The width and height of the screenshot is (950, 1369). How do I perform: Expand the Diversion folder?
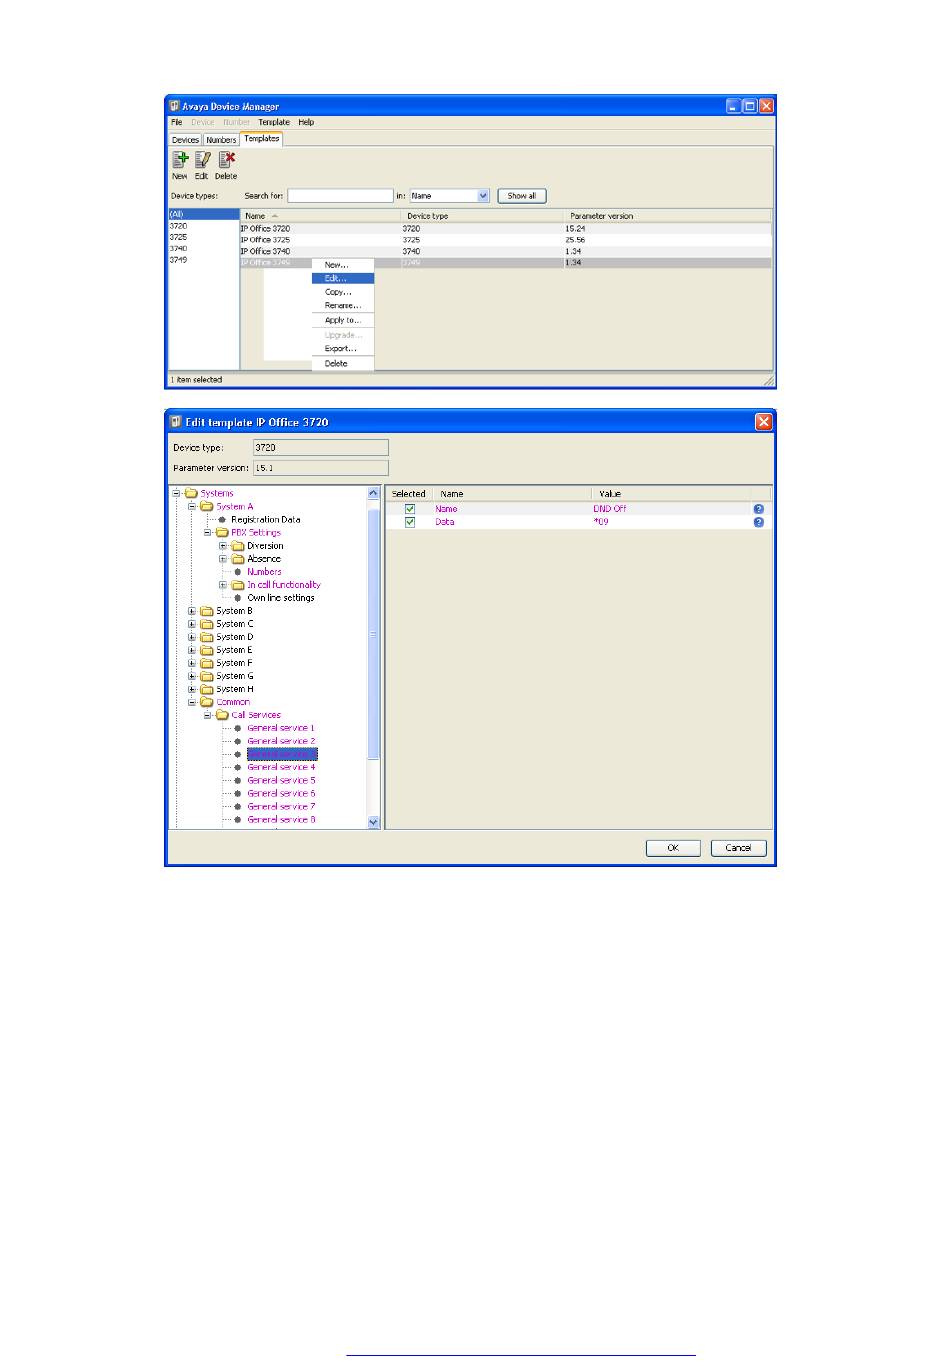223,546
